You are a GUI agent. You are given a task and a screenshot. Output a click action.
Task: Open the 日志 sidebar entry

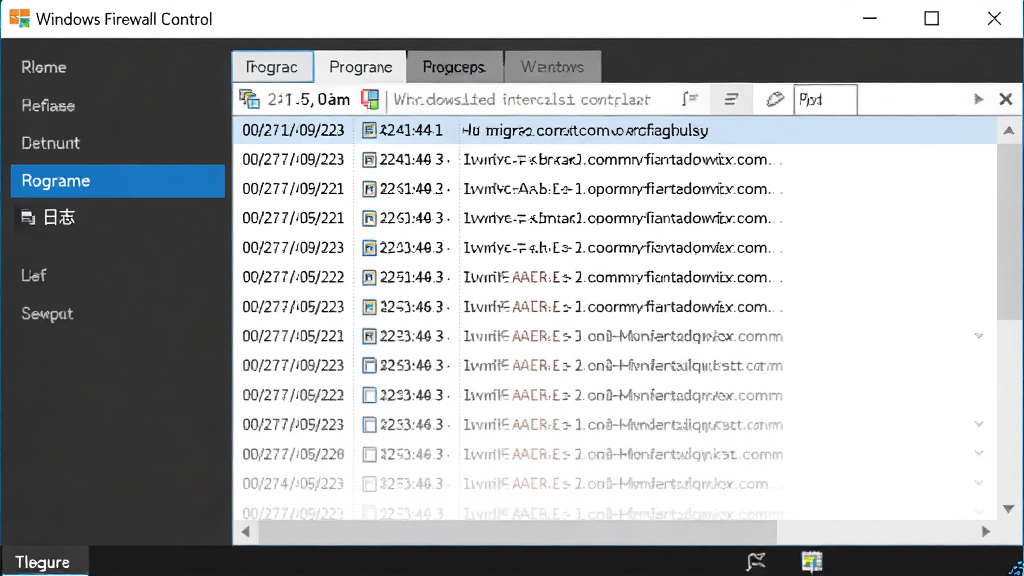pos(59,217)
